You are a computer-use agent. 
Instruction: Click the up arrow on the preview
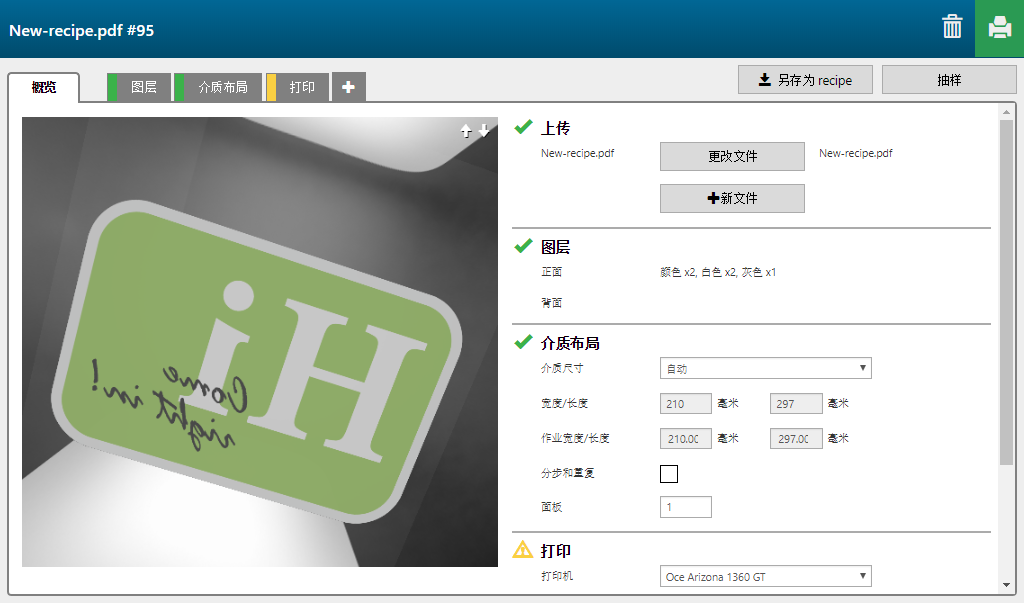[x=466, y=131]
